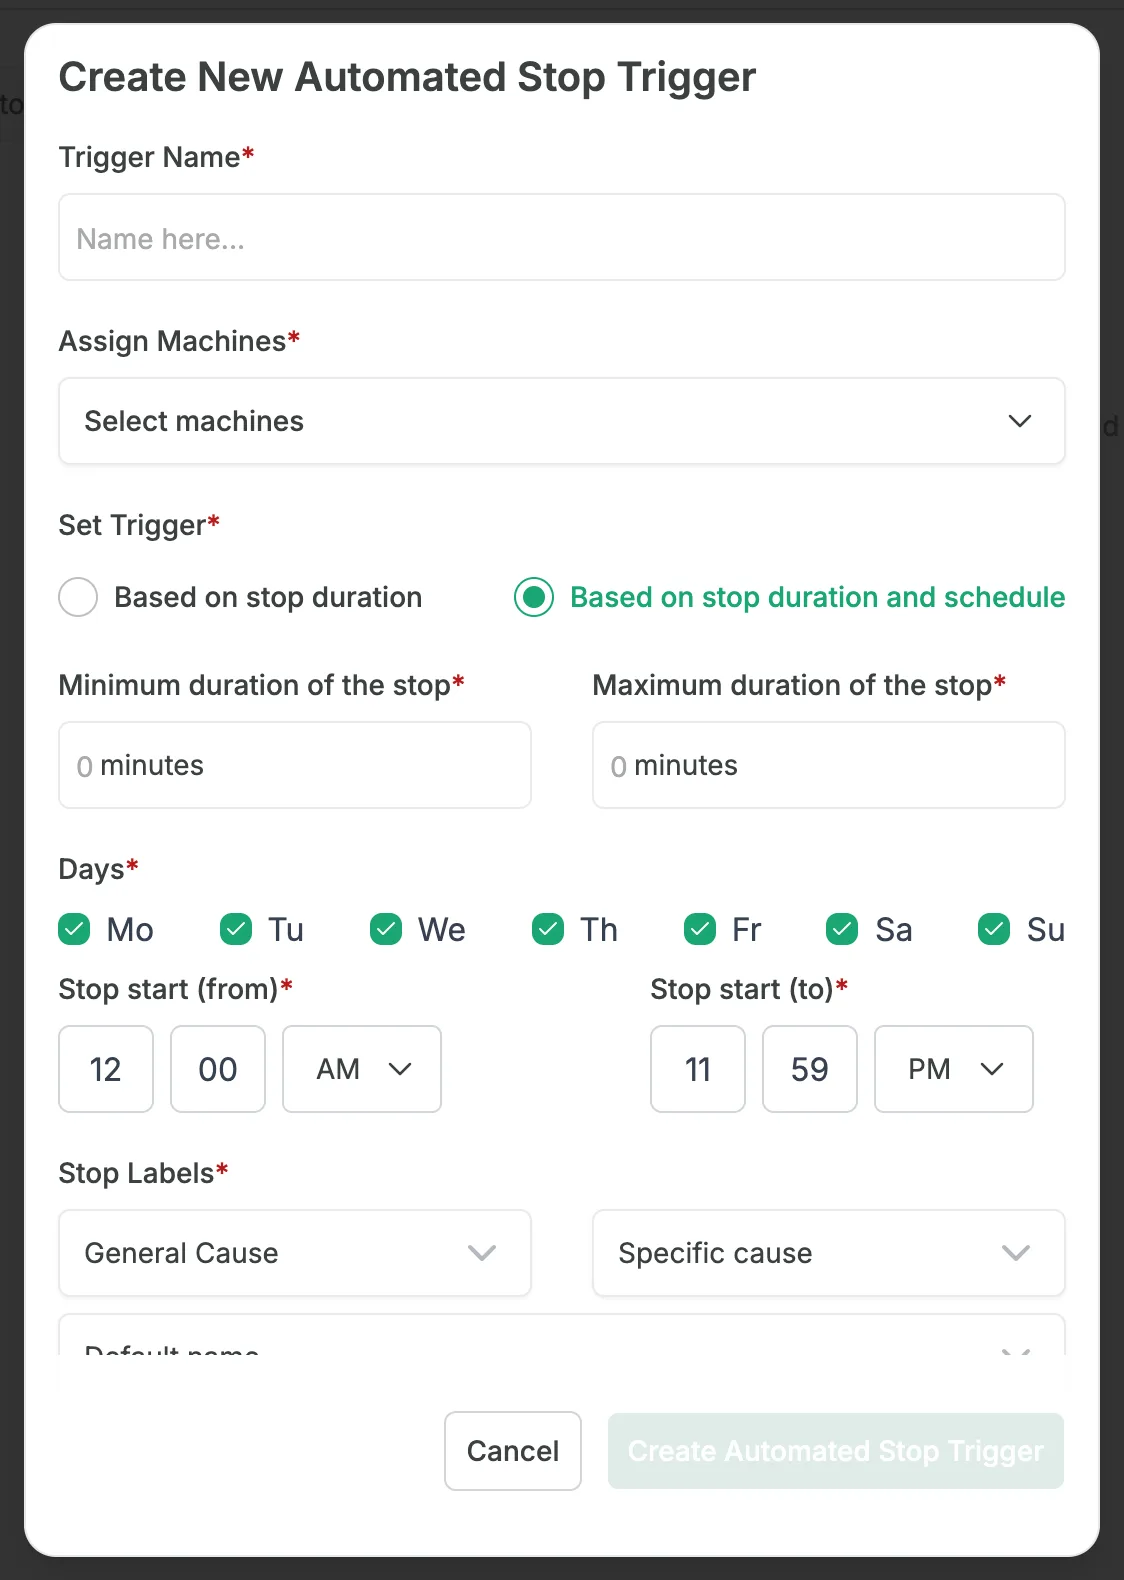Click the Minimum duration of the stop field
The width and height of the screenshot is (1124, 1580).
pos(295,765)
